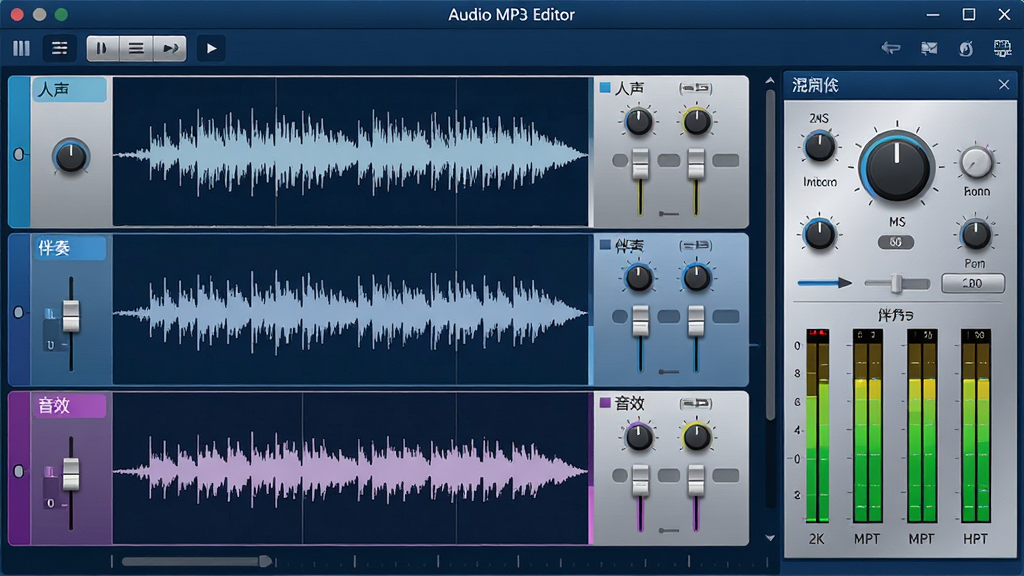Image resolution: width=1024 pixels, height=576 pixels.
Task: Click the 2K level meter
Action: click(x=817, y=426)
